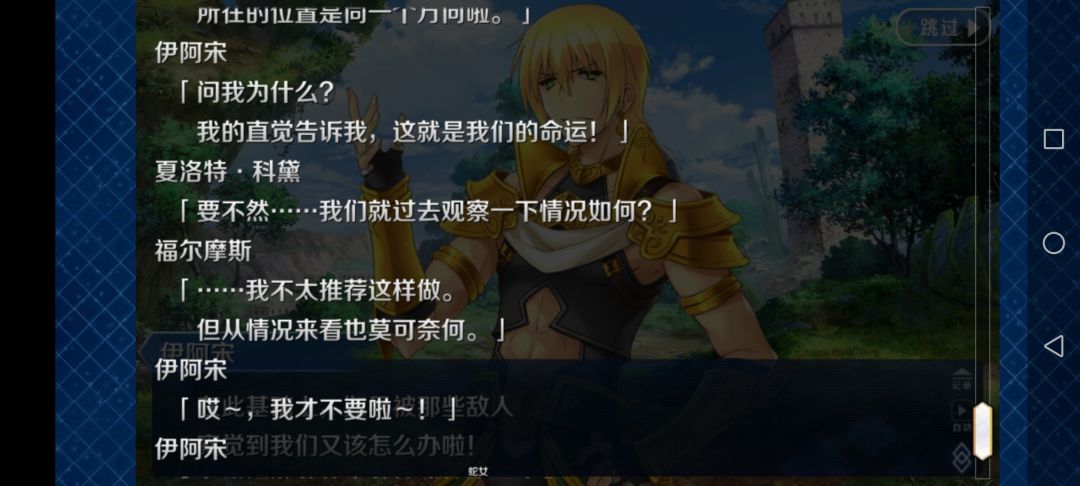Select the line 但从情况来看也莫可奈何

click(x=338, y=330)
